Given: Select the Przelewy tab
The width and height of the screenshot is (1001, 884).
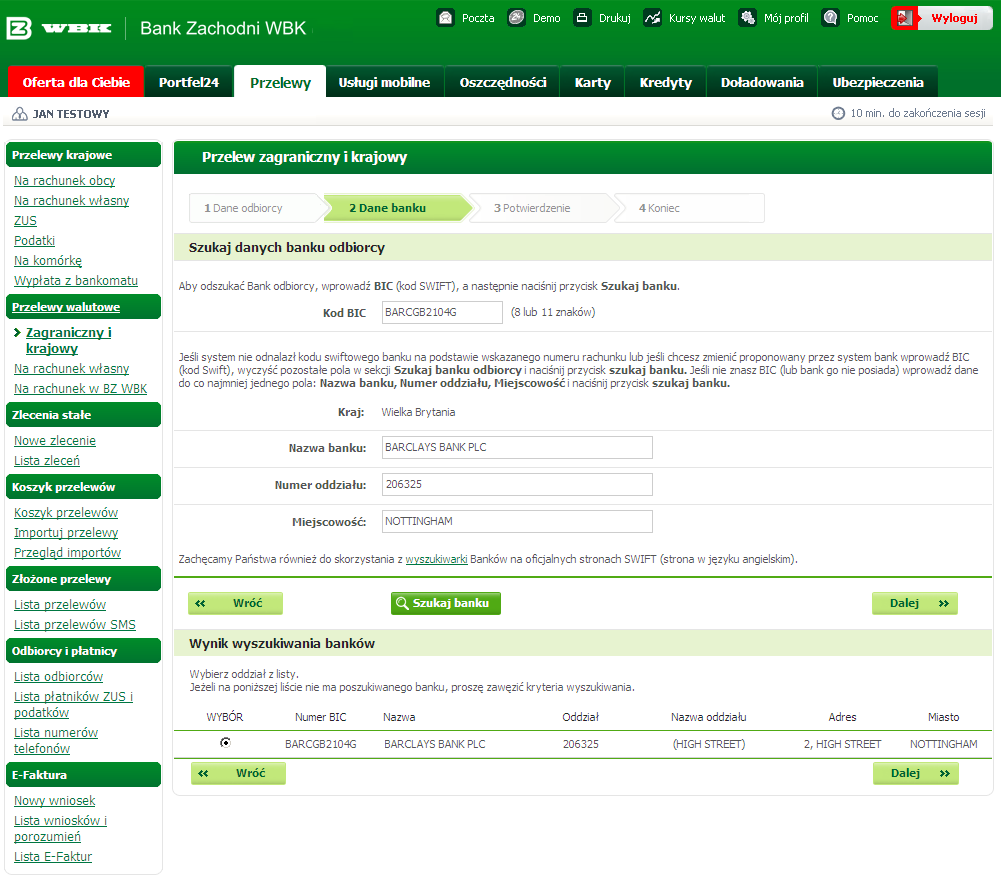Looking at the screenshot, I should click(280, 82).
